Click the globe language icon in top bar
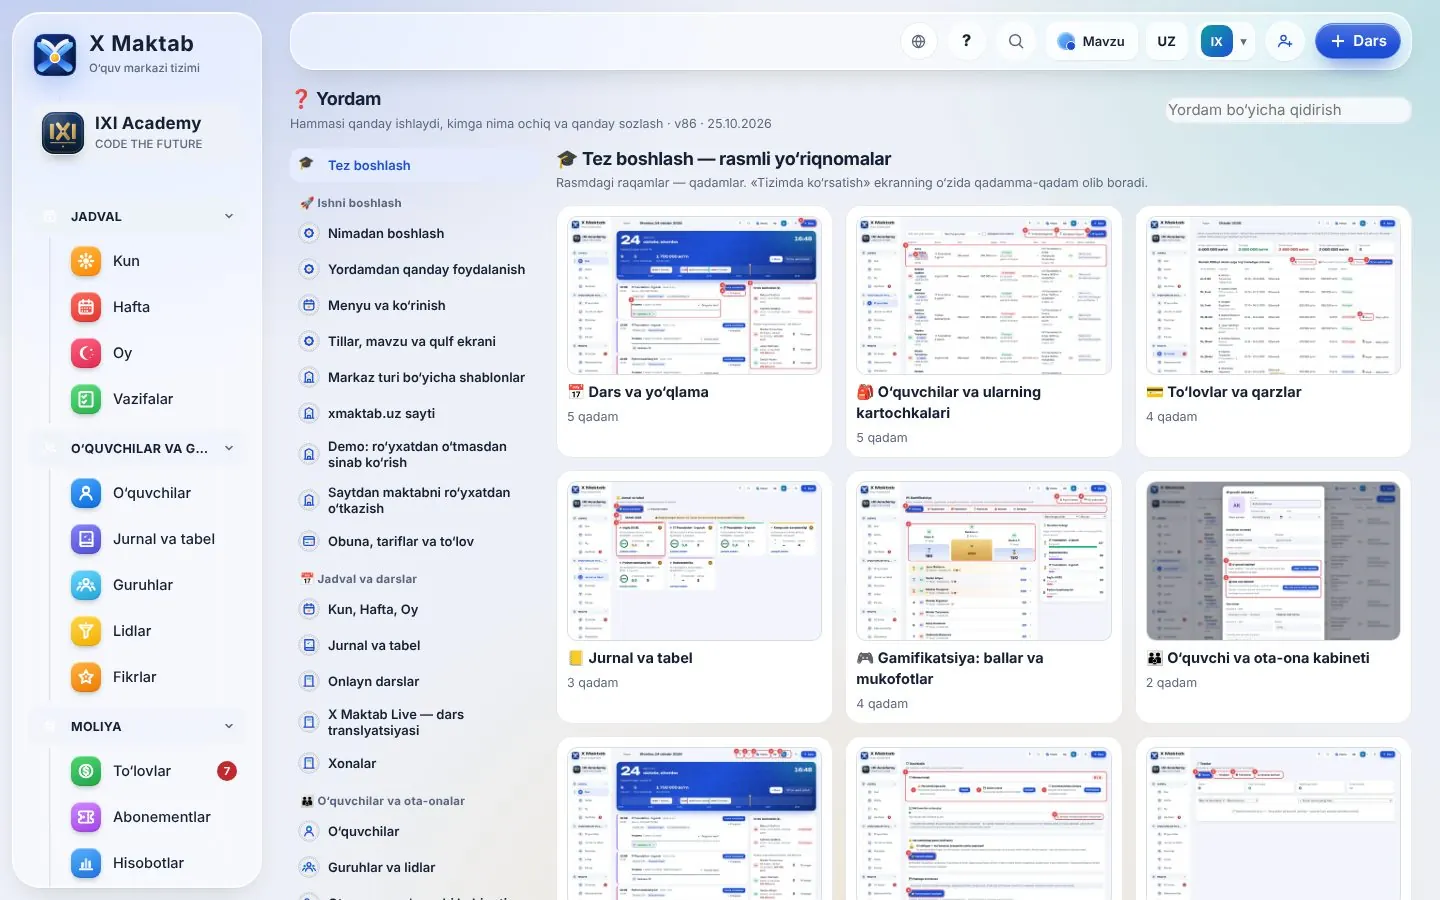The height and width of the screenshot is (900, 1440). [x=918, y=41]
